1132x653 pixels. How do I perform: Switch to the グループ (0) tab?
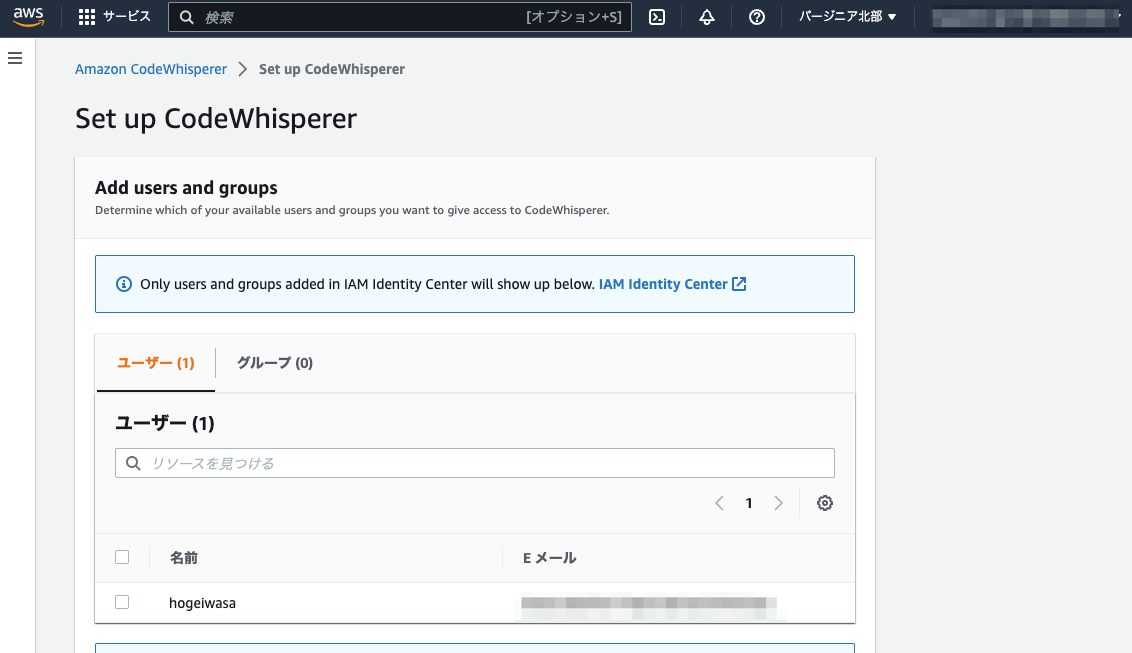[x=274, y=363]
